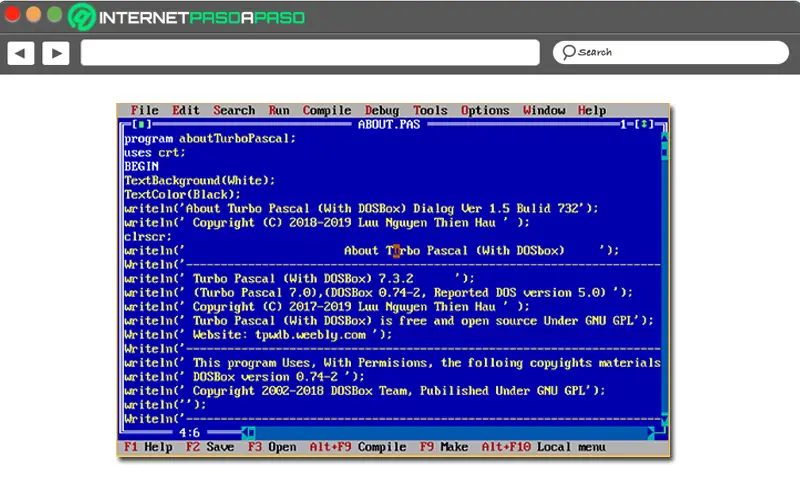This screenshot has height=500, width=800.
Task: Click the 'TextColor(Black);' line
Action: coord(182,194)
